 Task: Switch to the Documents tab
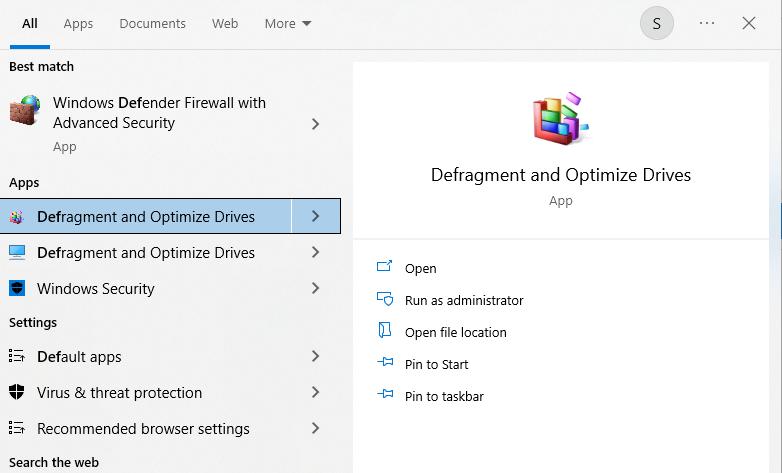tap(152, 23)
